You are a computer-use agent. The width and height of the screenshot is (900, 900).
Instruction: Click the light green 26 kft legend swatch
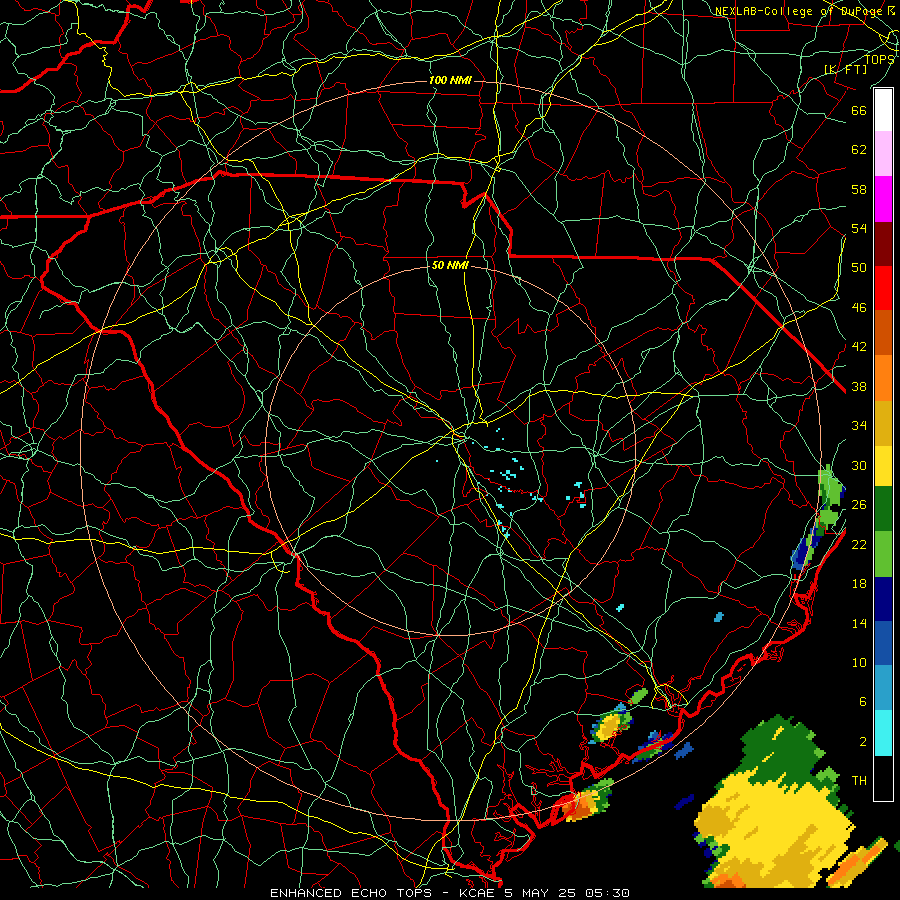(883, 554)
